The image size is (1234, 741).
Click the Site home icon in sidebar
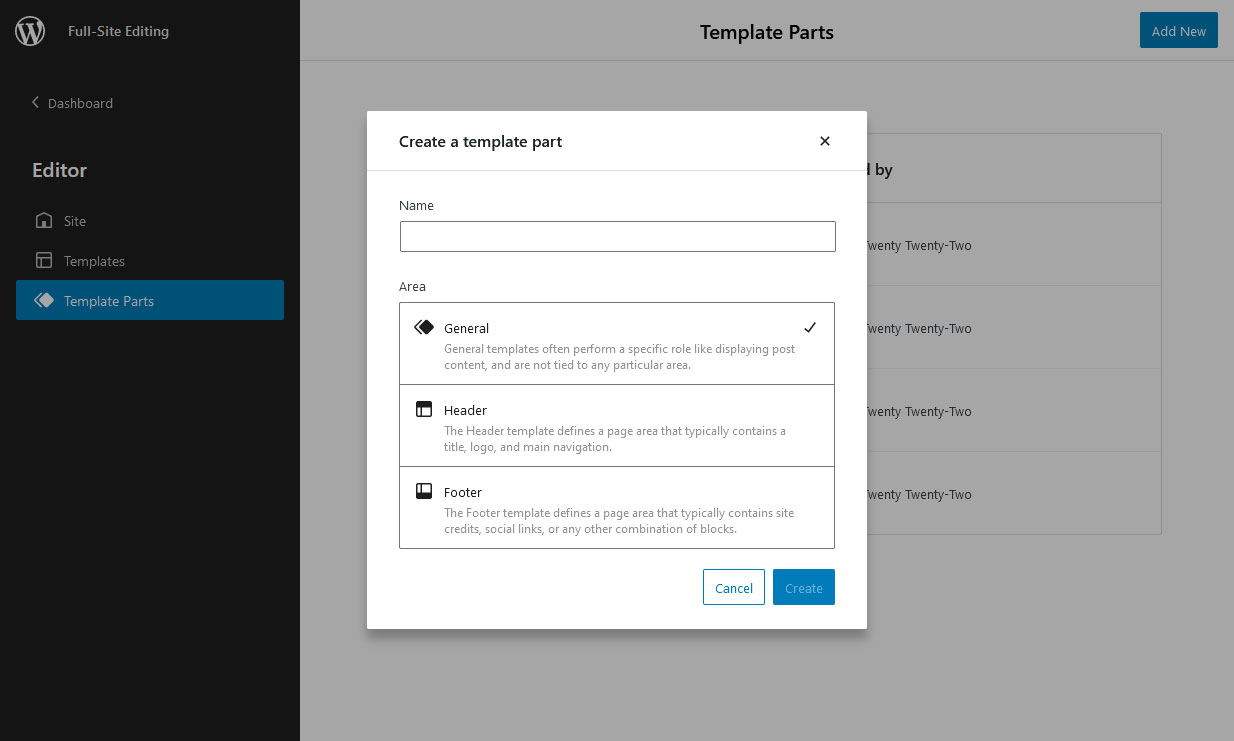coord(44,220)
